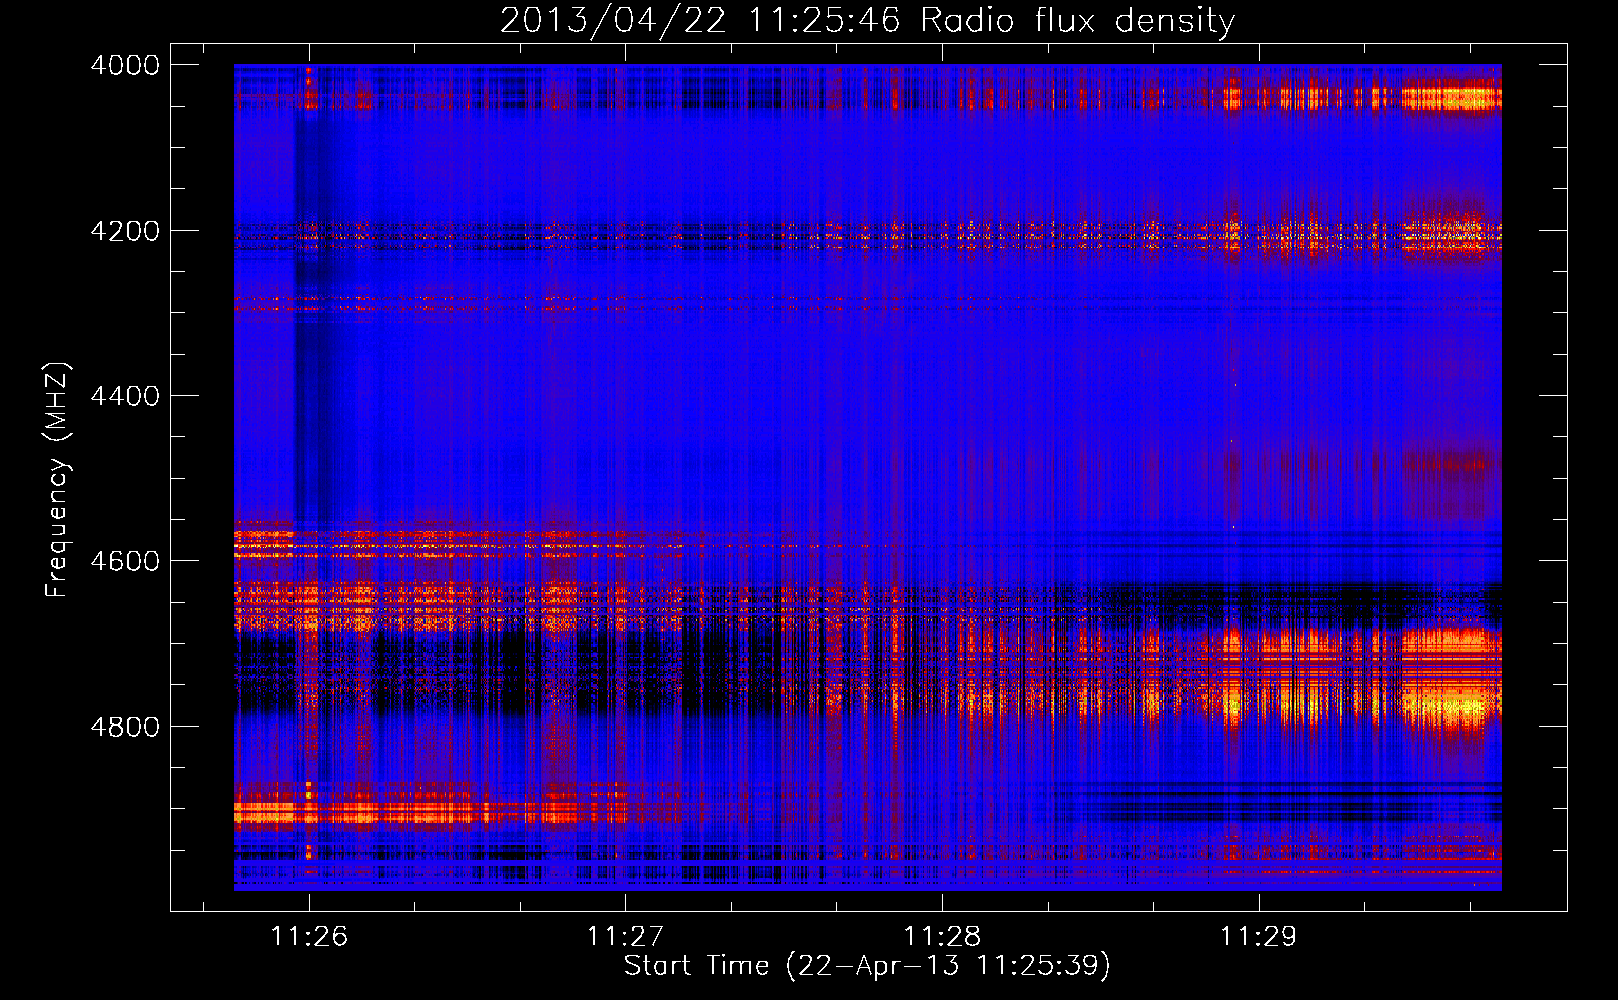
Task: Click the 4600 frequency axis label
Action: coord(125,561)
